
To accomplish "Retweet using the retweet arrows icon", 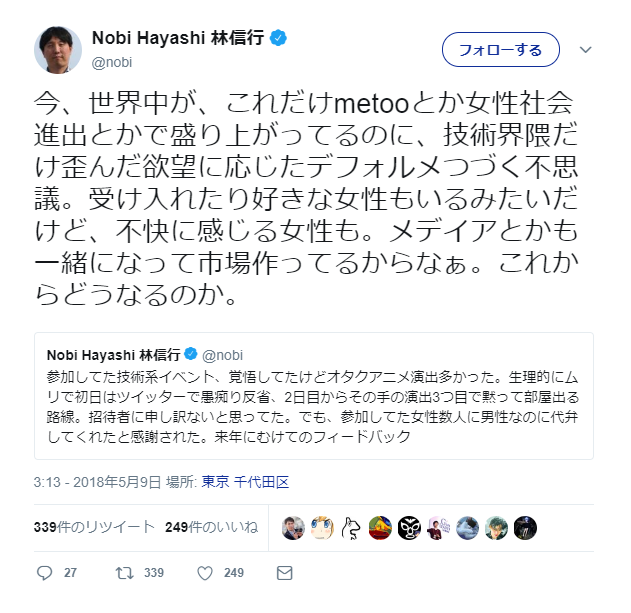I will (124, 573).
